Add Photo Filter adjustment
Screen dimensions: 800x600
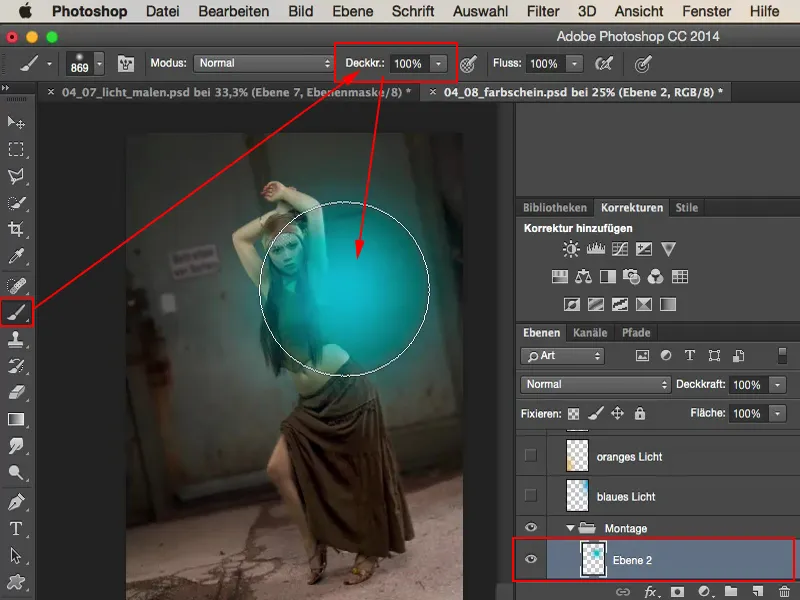coord(632,277)
